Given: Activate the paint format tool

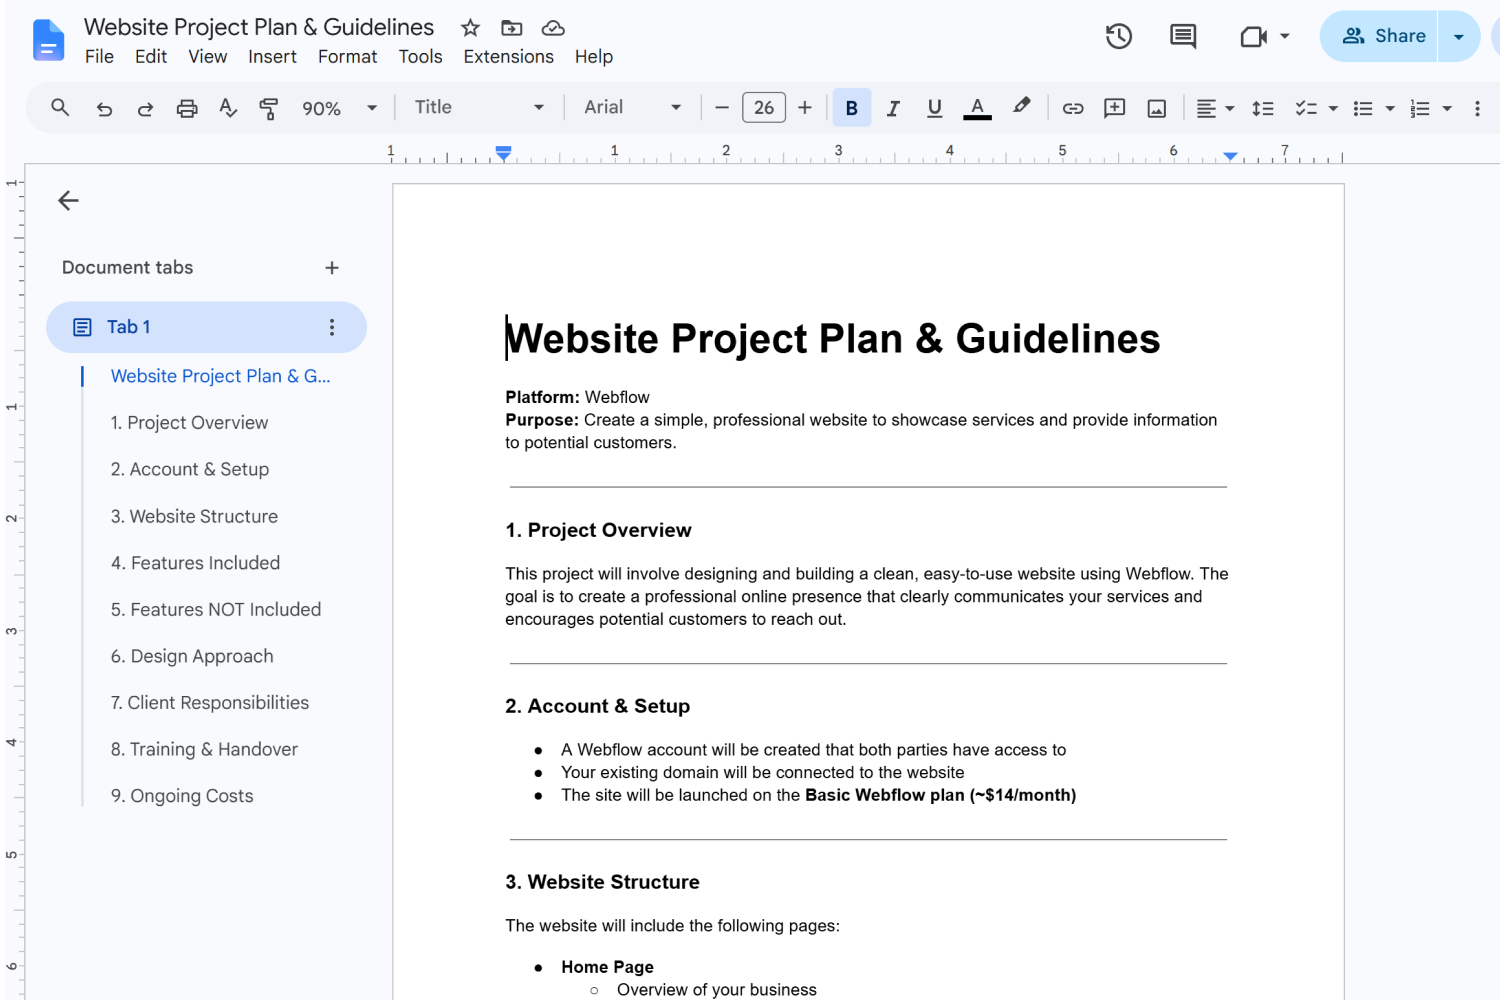Looking at the screenshot, I should pos(268,108).
